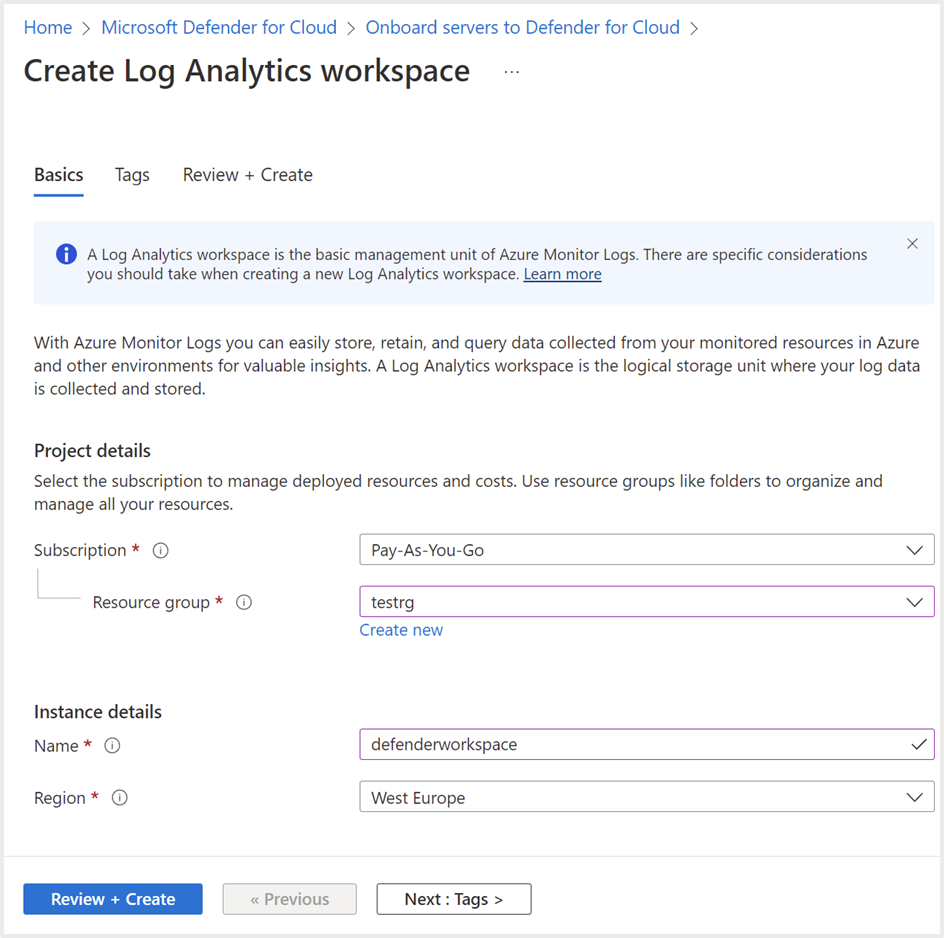Click the Next : Tags button
The height and width of the screenshot is (938, 944).
[454, 899]
